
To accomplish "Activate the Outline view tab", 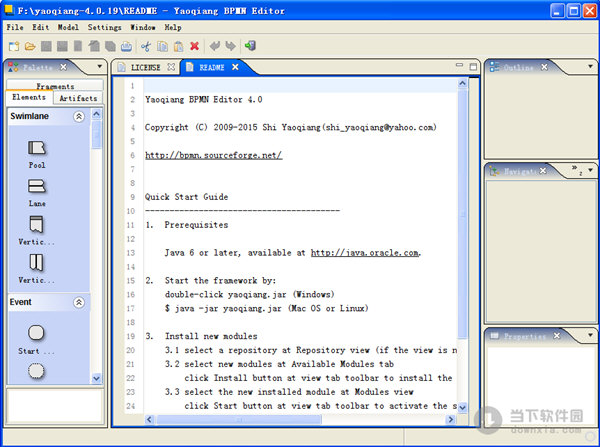I will click(518, 67).
